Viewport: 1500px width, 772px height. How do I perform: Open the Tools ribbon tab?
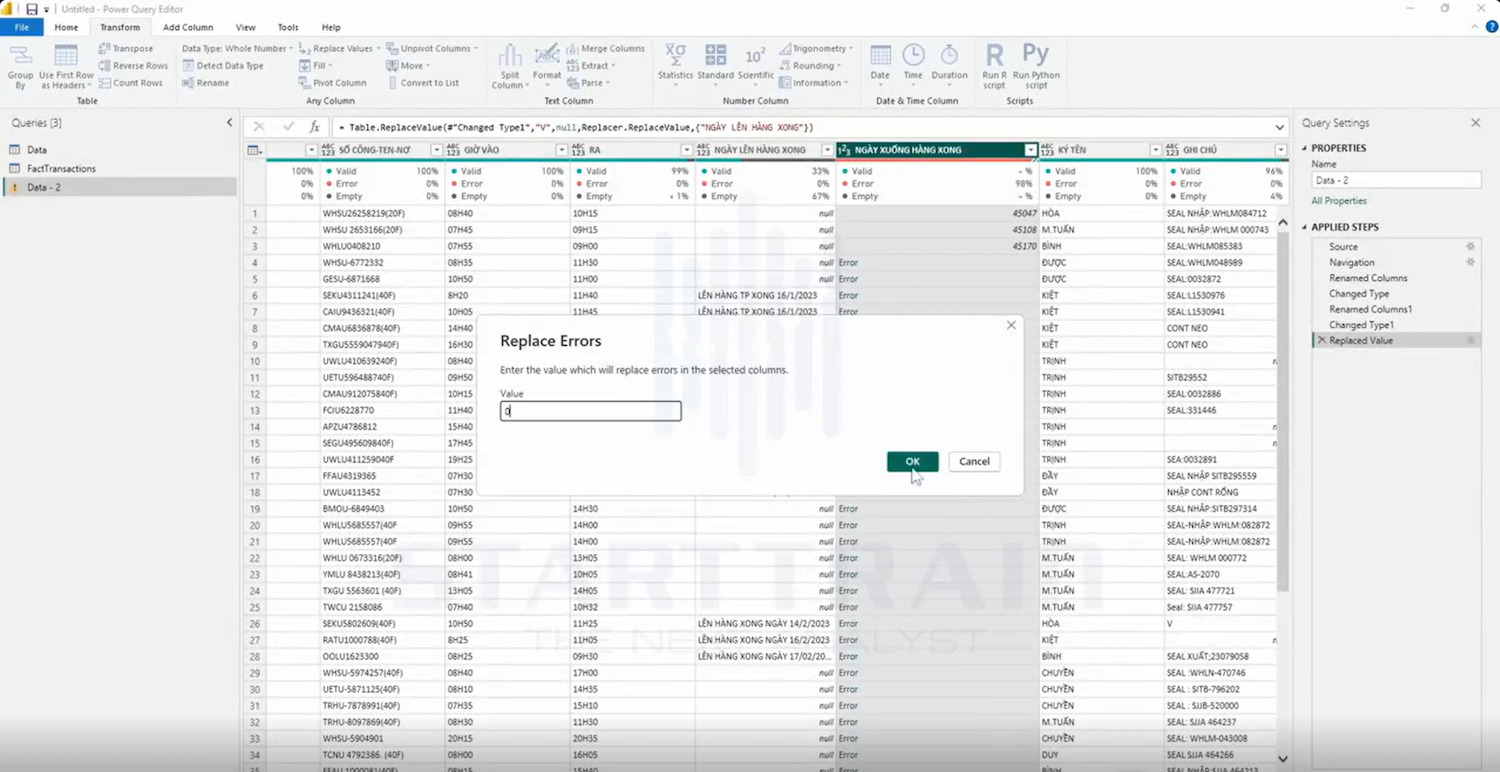point(288,27)
